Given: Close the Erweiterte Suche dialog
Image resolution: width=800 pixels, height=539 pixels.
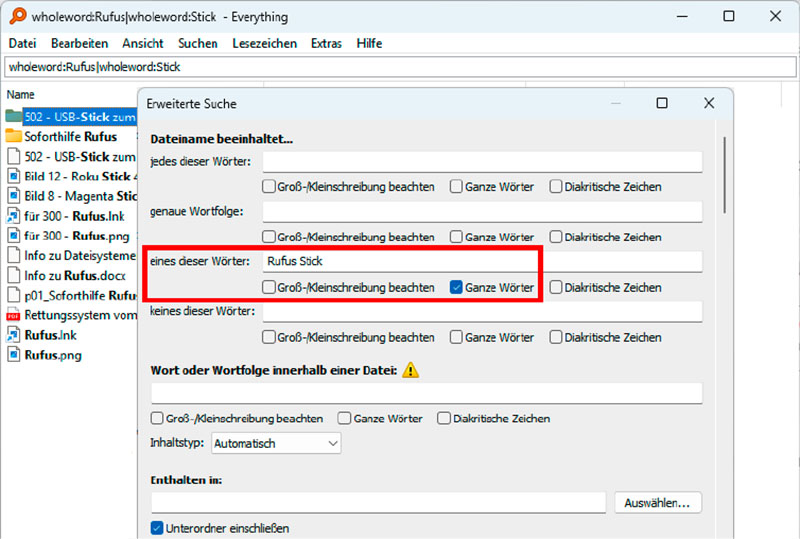Looking at the screenshot, I should pyautogui.click(x=709, y=103).
